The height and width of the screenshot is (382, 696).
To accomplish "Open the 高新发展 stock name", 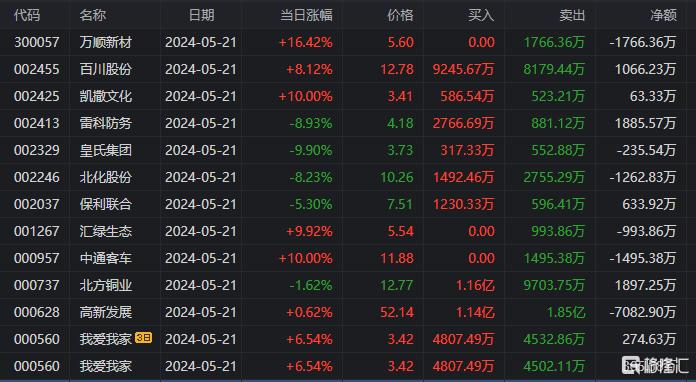I will tap(106, 312).
